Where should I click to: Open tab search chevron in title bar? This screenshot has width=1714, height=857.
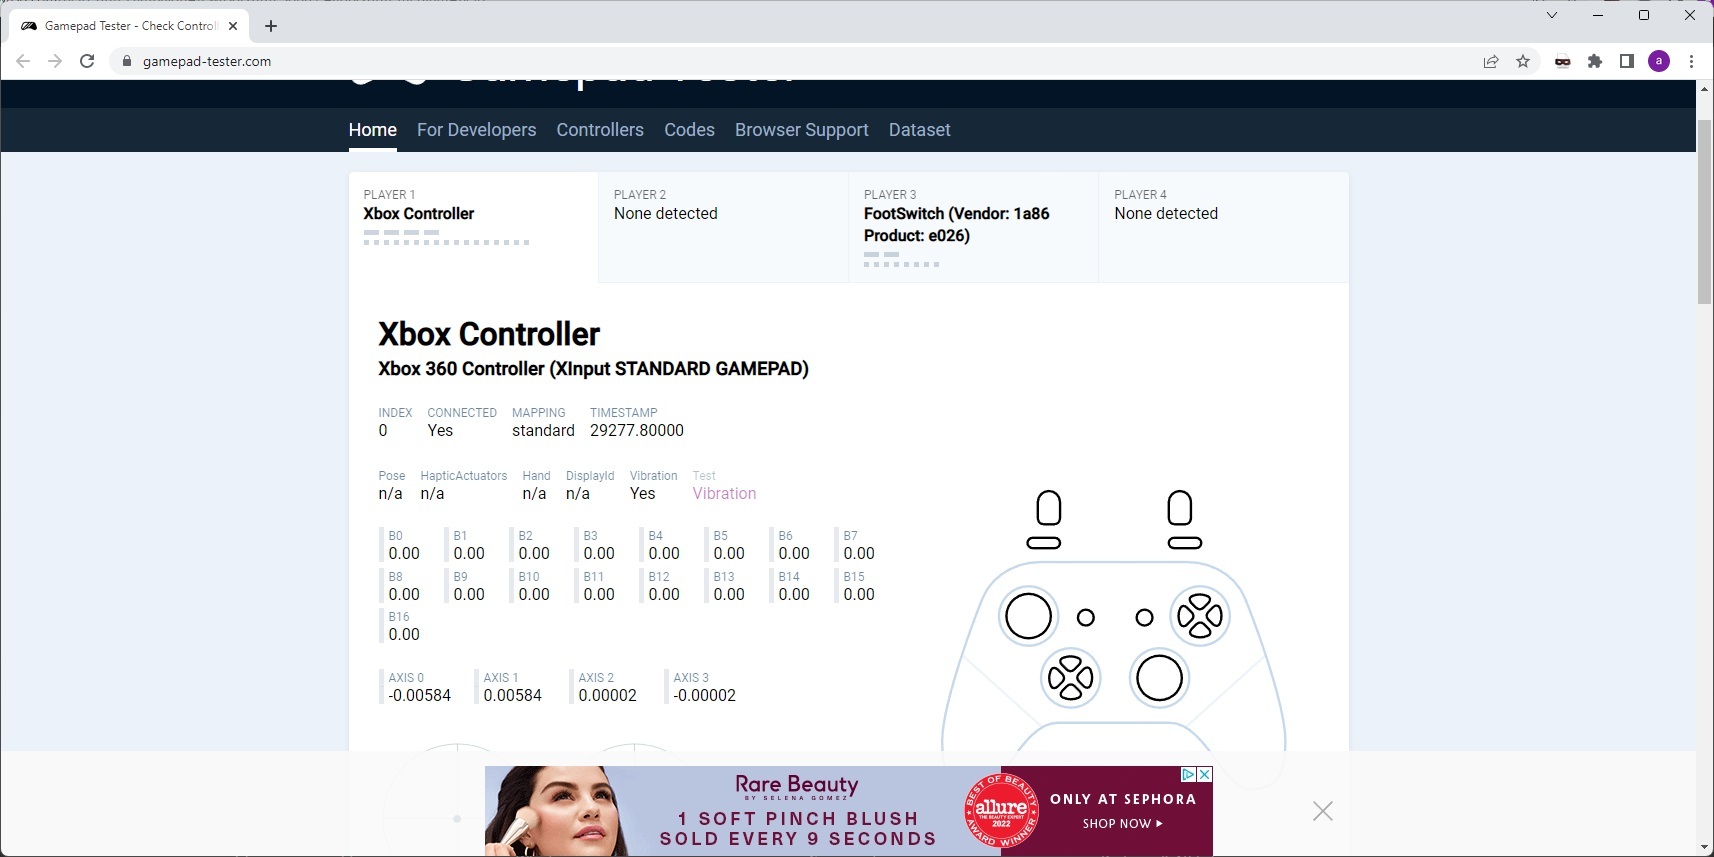[x=1552, y=15]
